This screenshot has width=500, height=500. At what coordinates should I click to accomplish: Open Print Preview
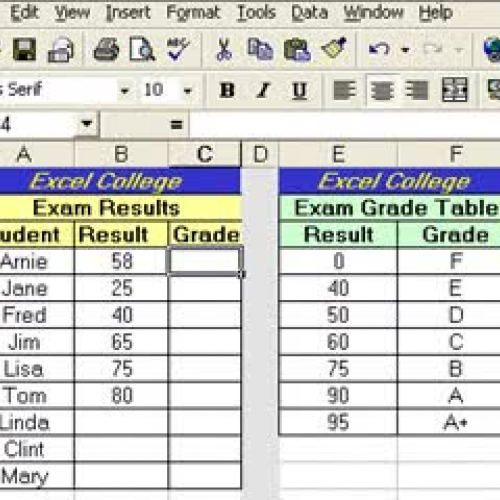click(x=142, y=49)
